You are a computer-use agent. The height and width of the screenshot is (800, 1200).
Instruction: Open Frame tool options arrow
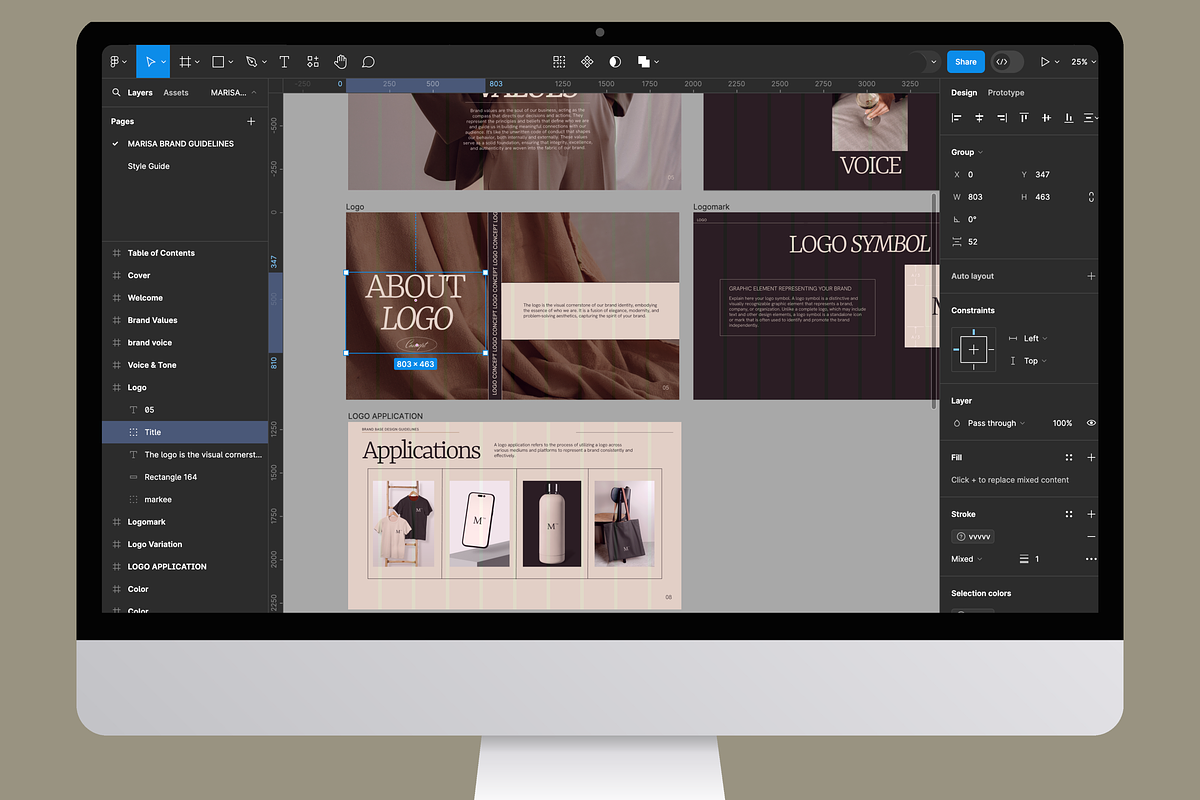197,62
